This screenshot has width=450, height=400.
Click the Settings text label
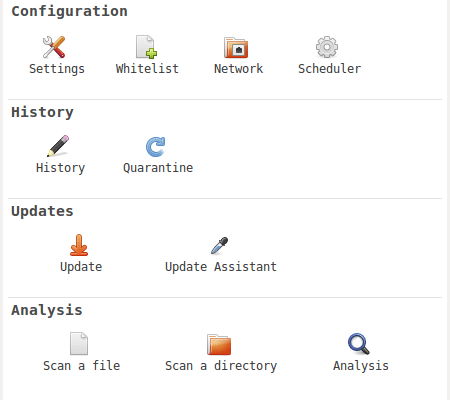click(57, 69)
